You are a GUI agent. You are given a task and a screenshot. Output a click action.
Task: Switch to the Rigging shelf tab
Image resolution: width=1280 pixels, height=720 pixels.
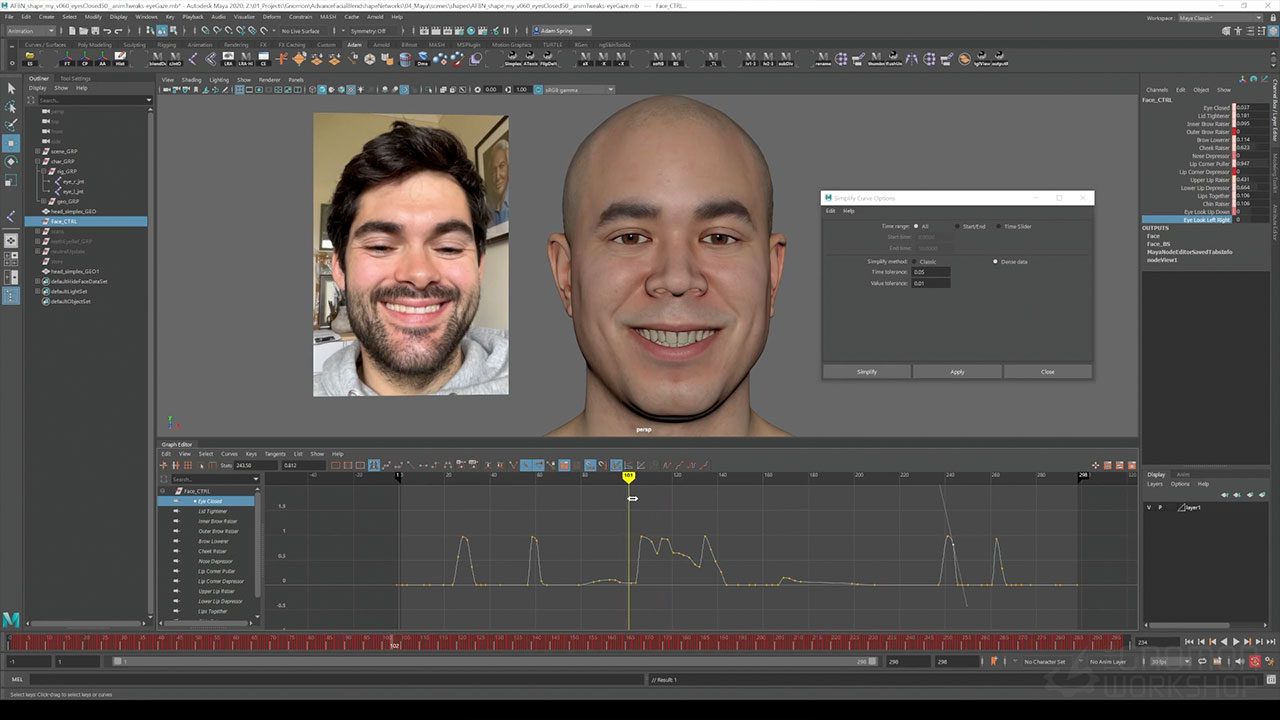166,45
